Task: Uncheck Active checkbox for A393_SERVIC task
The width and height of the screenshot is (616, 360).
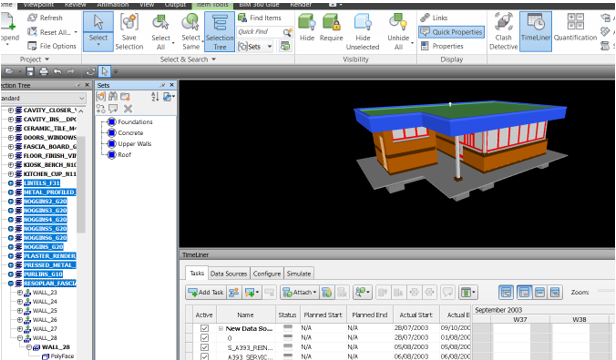Action: (x=204, y=356)
